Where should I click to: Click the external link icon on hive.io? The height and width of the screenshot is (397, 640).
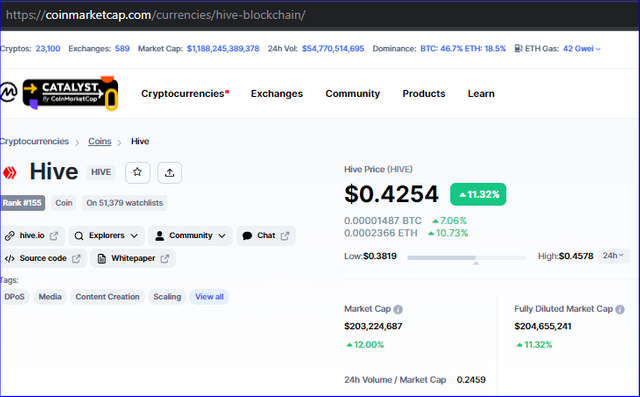point(54,236)
